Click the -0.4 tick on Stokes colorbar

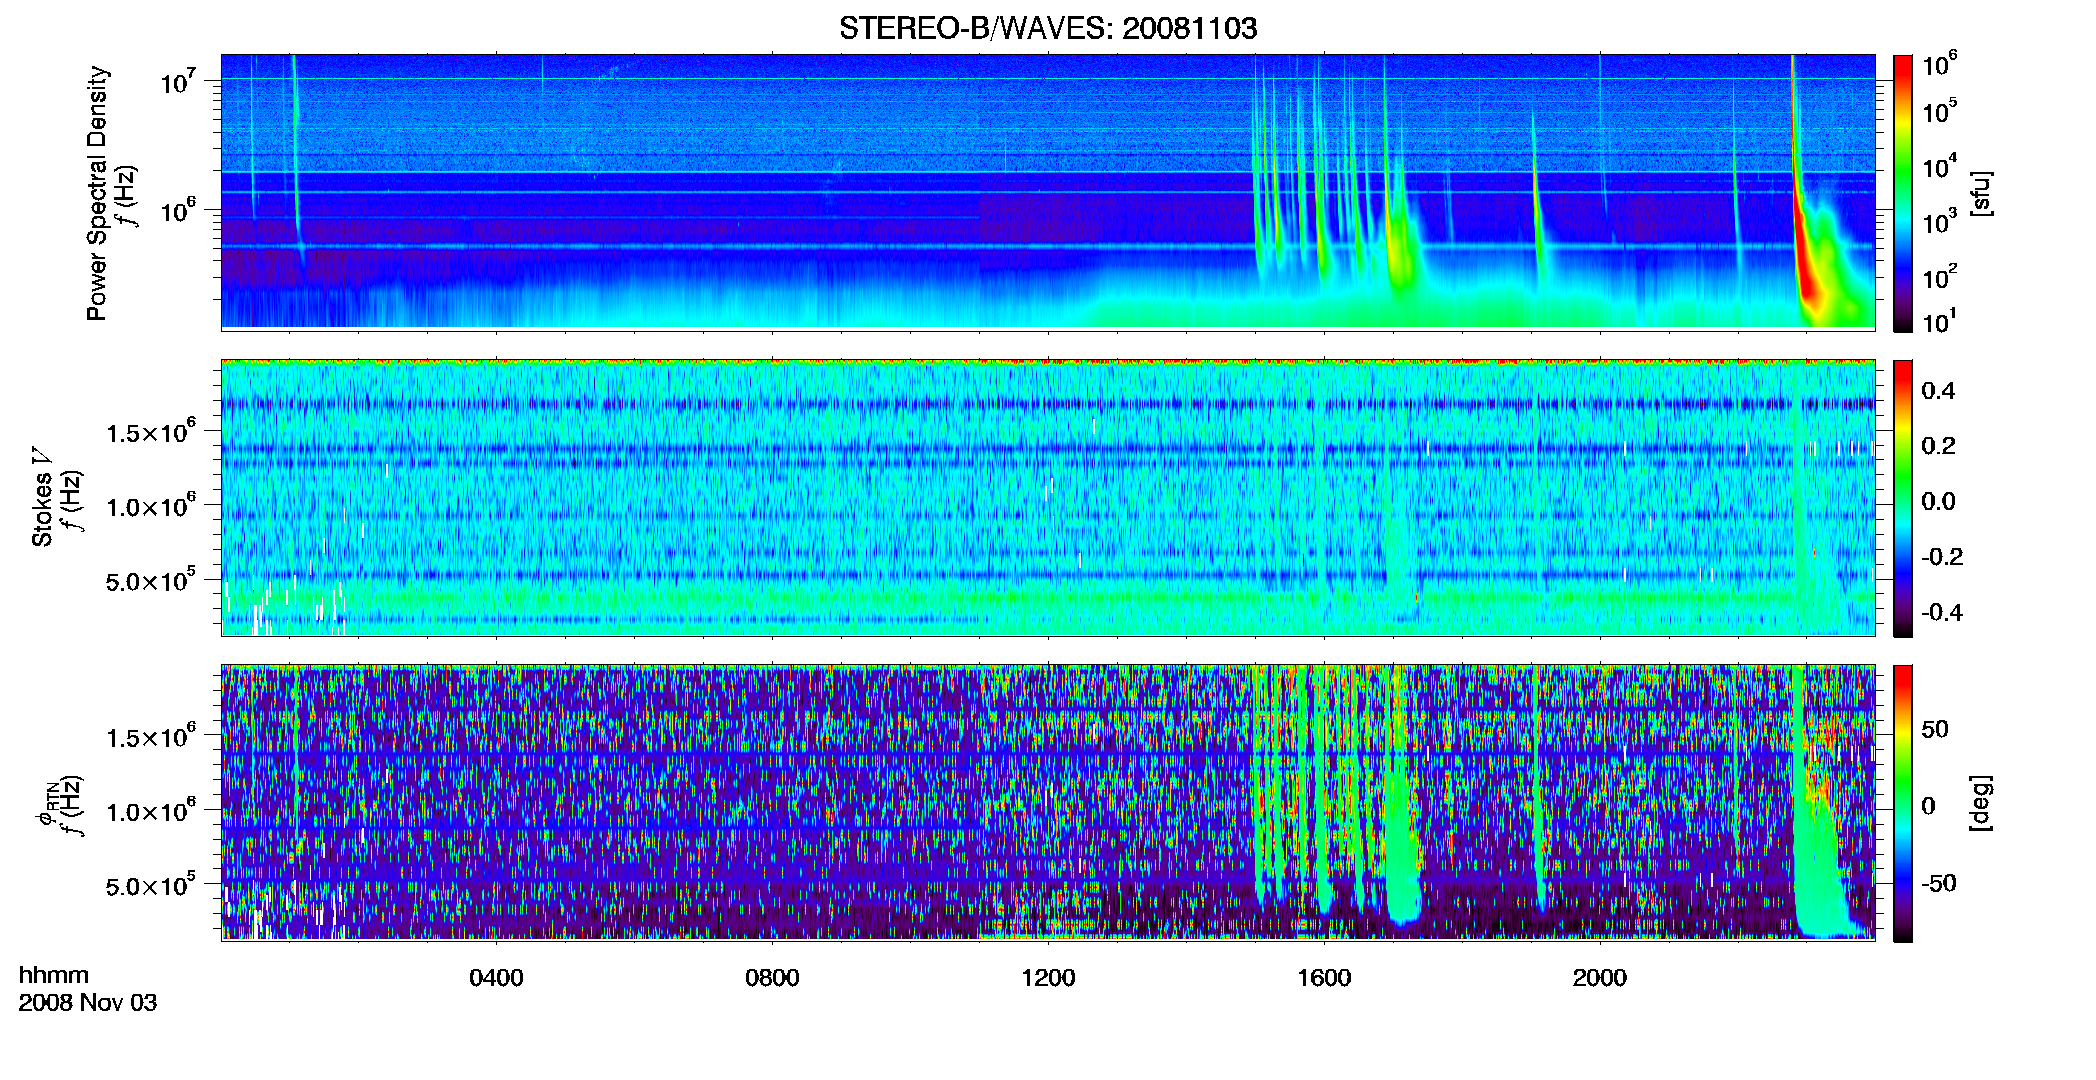[1941, 612]
